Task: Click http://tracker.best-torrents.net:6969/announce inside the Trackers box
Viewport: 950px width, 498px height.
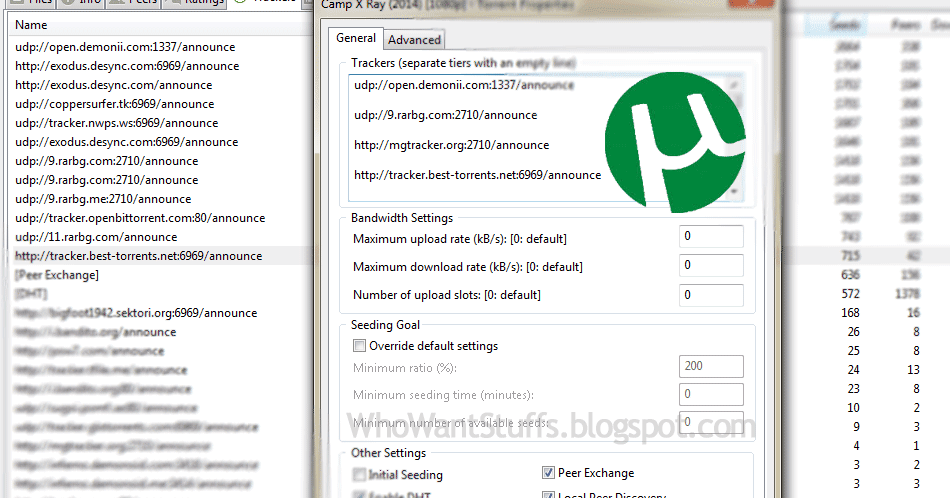Action: coord(477,175)
